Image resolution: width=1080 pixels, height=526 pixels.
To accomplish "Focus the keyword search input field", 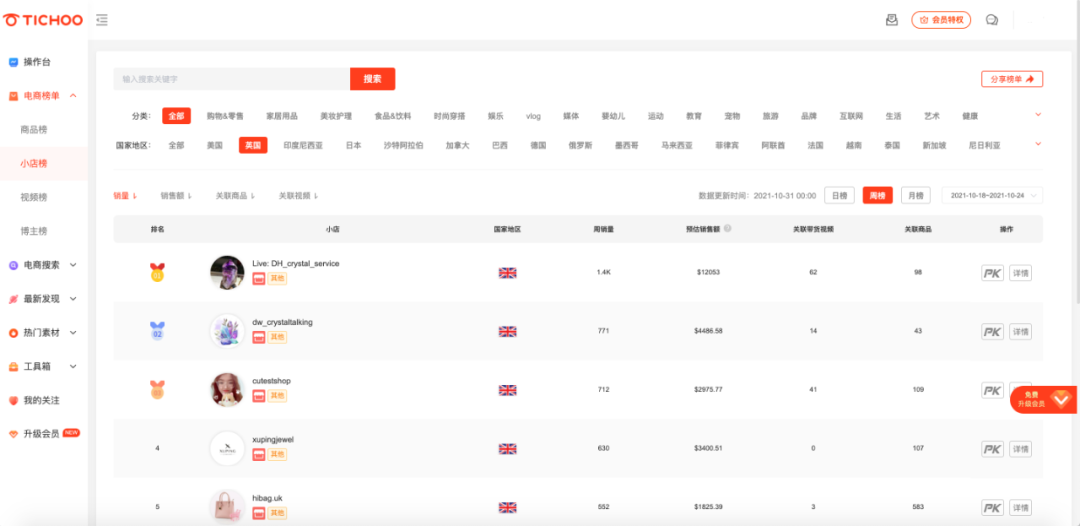I will [x=231, y=79].
